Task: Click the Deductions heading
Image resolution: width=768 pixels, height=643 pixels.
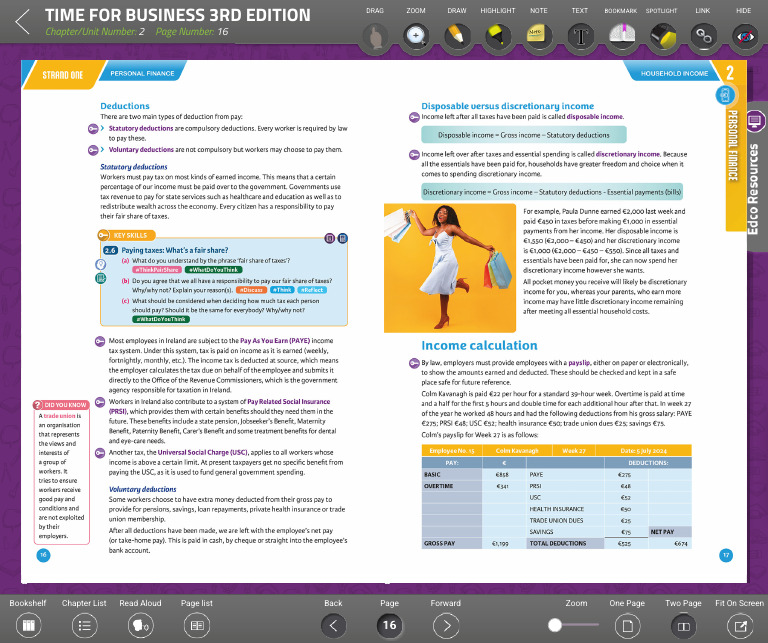Action: click(x=125, y=106)
